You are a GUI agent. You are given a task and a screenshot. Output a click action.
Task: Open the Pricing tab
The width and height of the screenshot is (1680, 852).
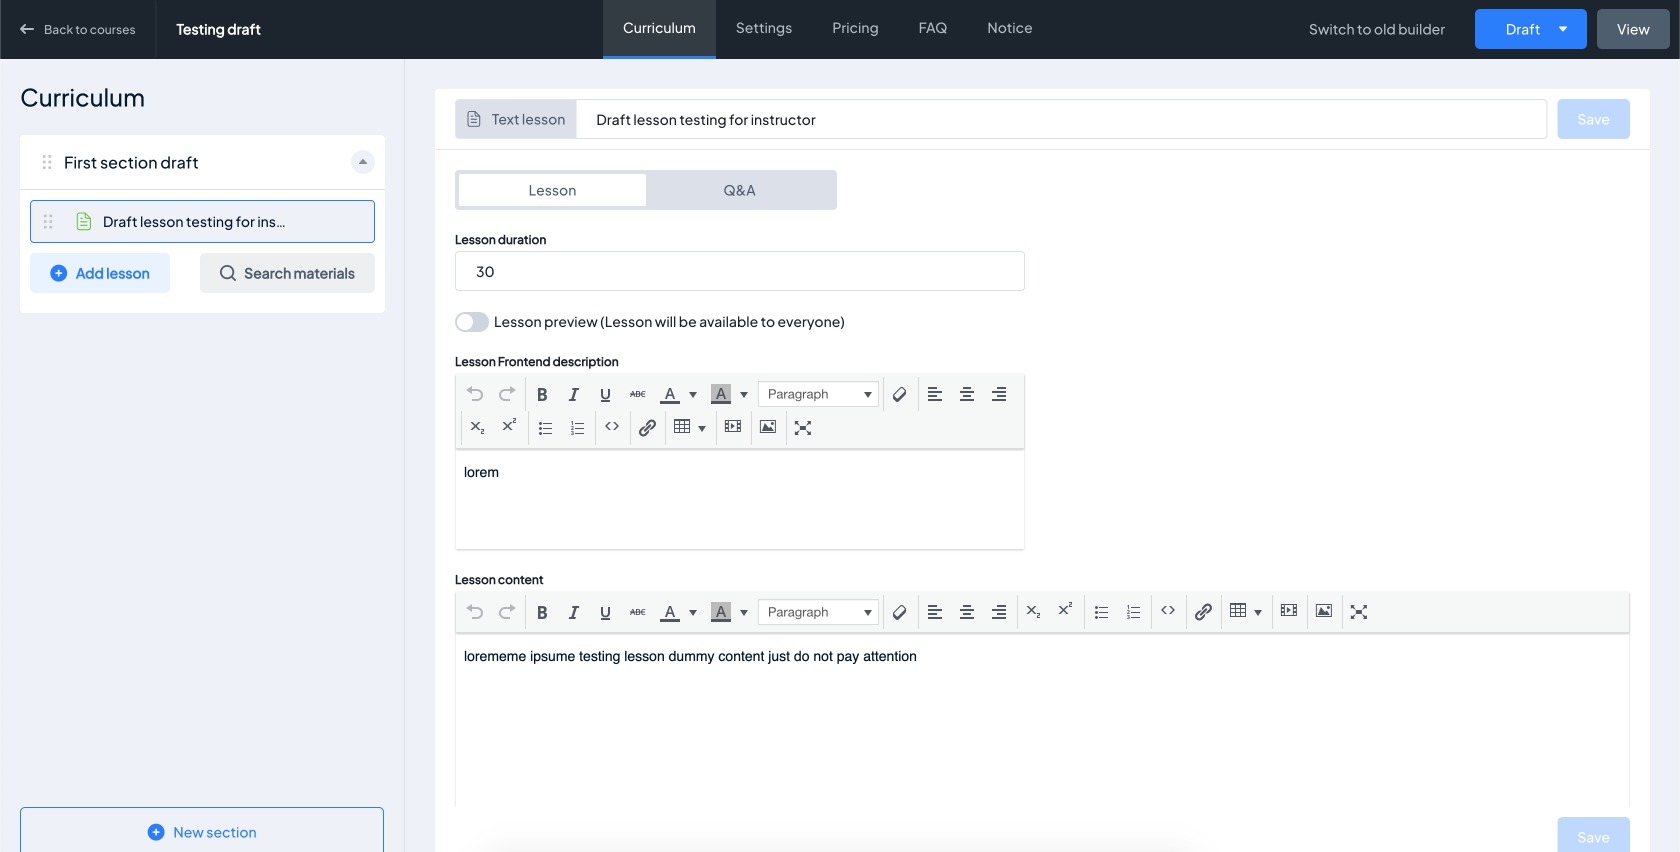point(855,28)
